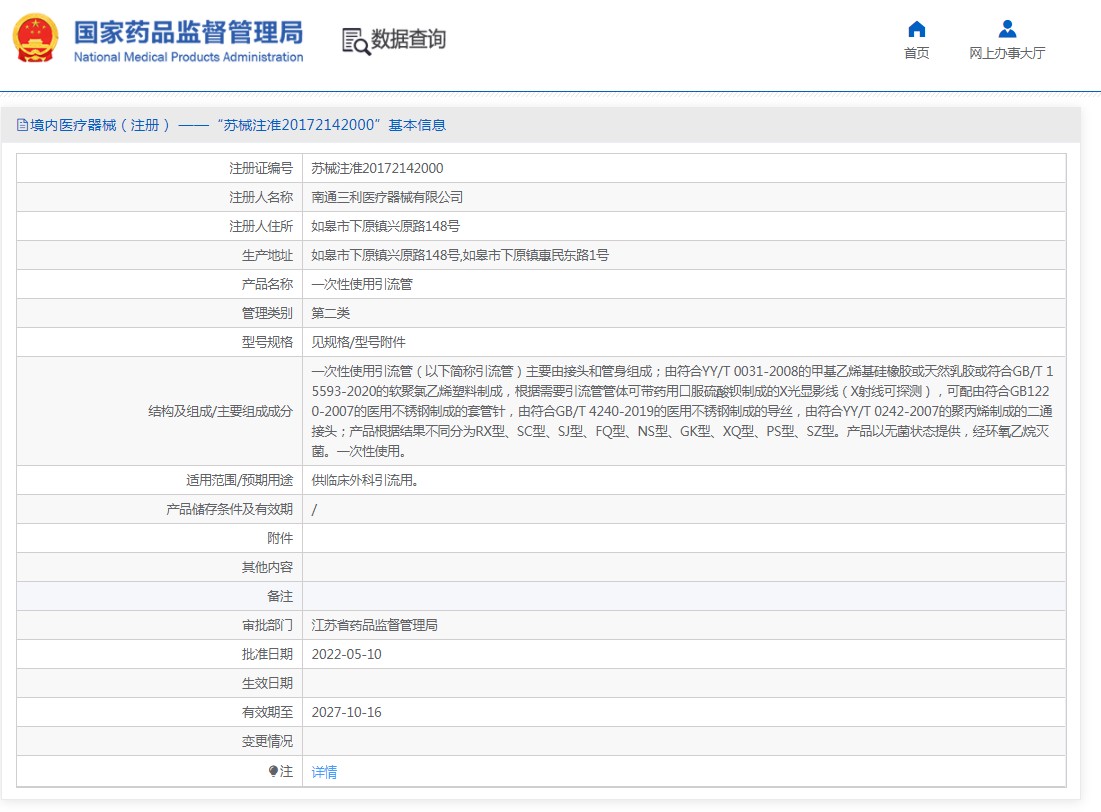This screenshot has height=812, width=1101.
Task: Click the 结构及组成/主要组成成分 label
Action: 220,411
